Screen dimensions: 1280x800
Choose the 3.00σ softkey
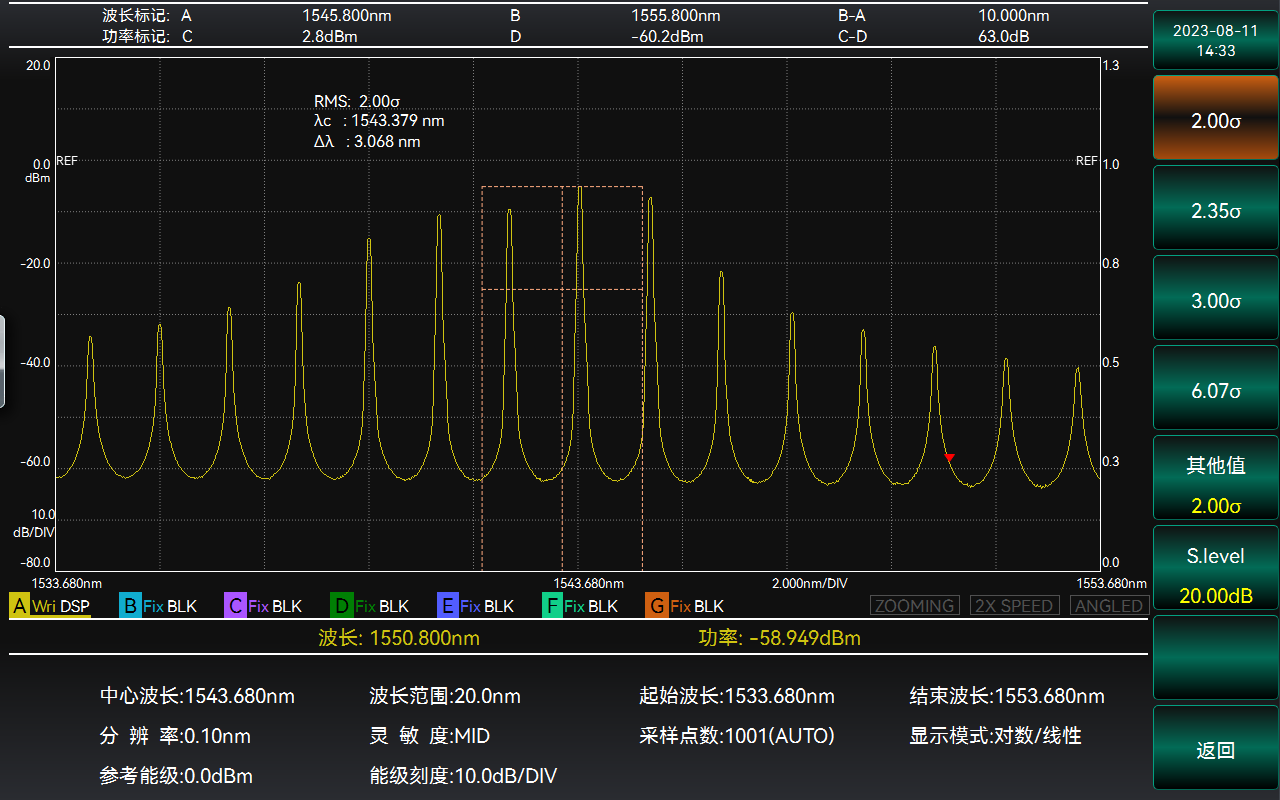point(1215,300)
